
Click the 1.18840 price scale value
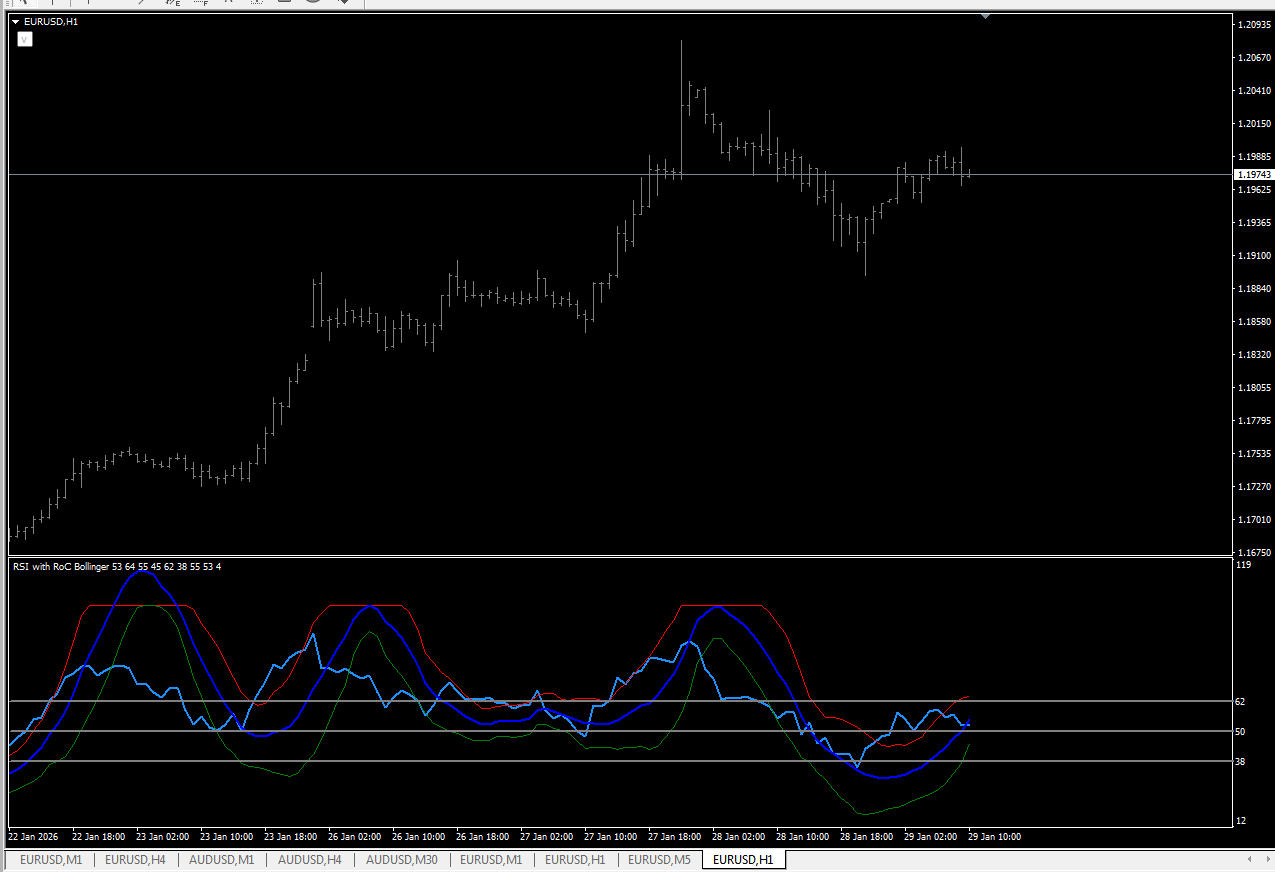tap(1254, 289)
